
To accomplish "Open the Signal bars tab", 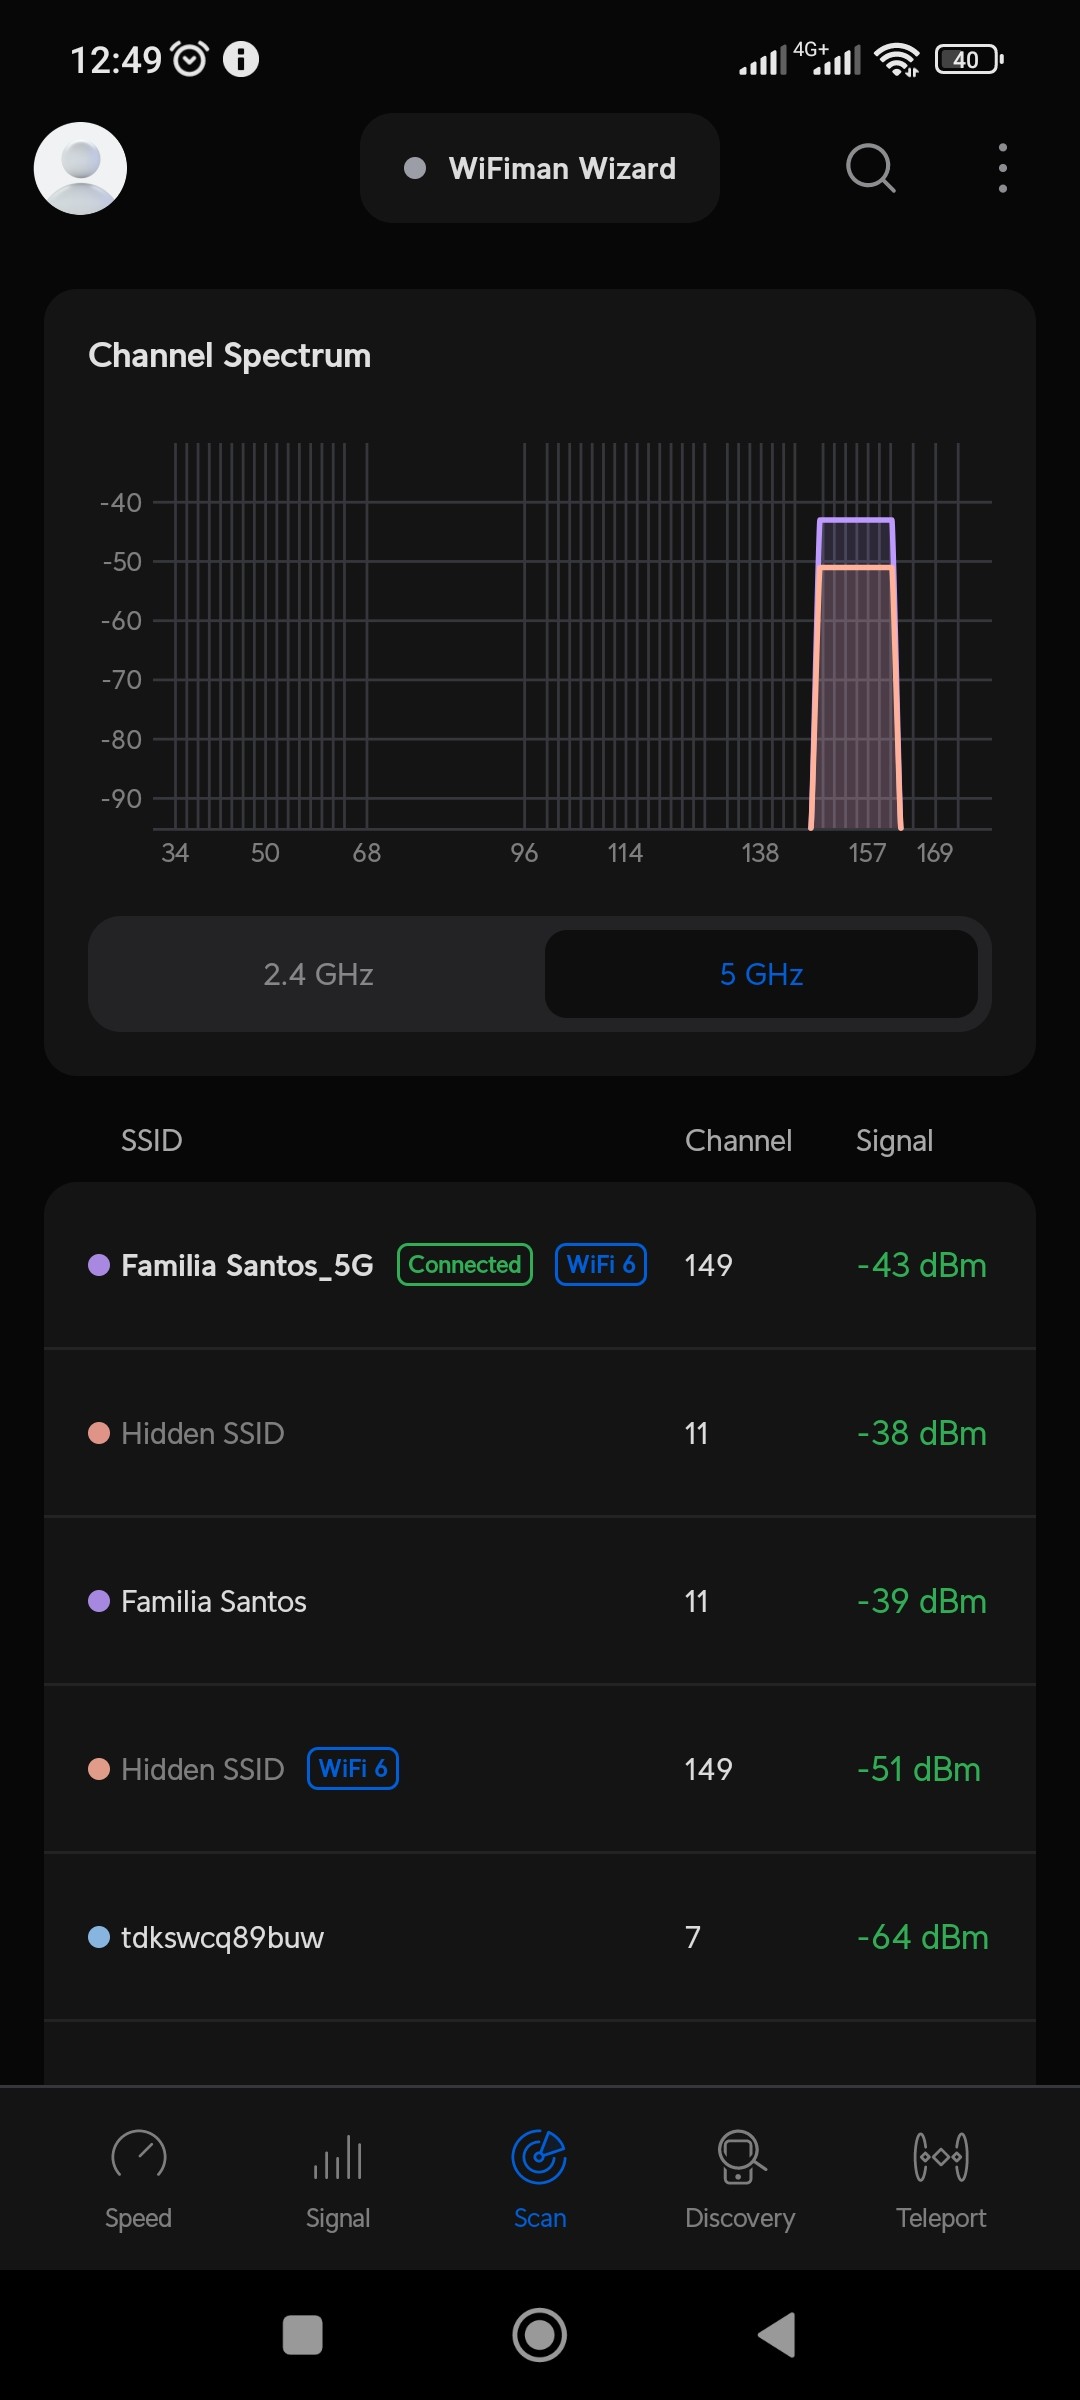I will 338,2157.
